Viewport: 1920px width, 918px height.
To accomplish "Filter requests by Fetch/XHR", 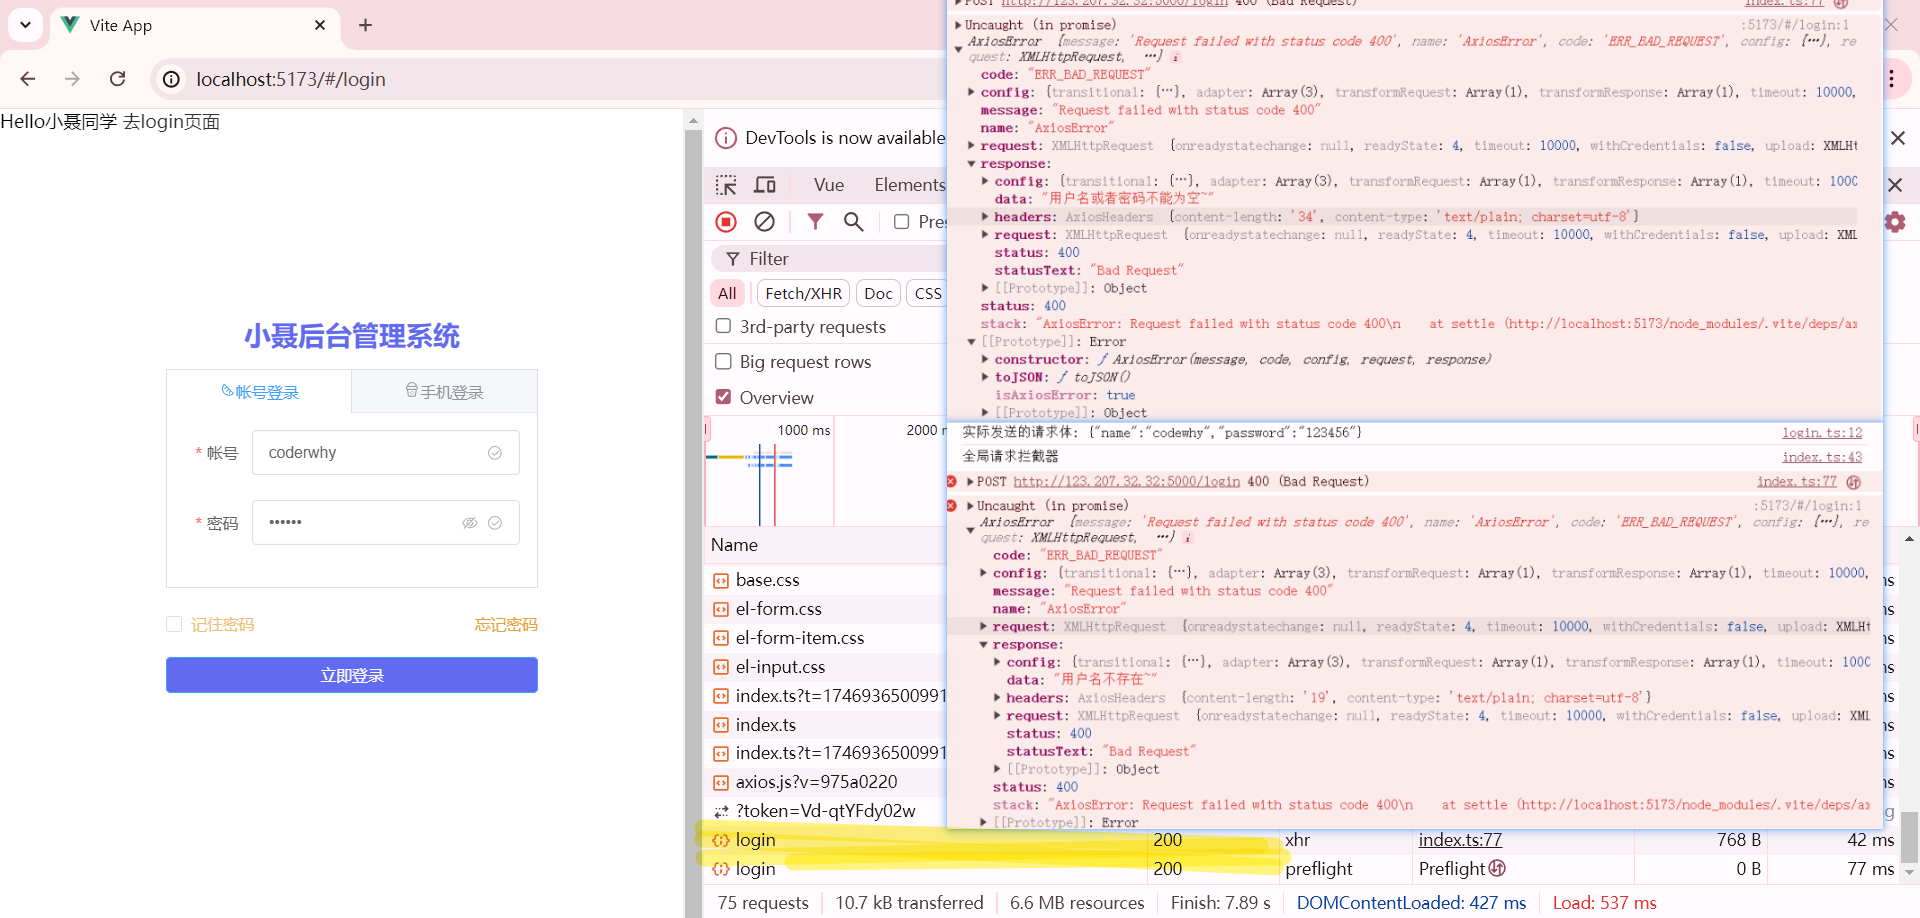I will 803,293.
